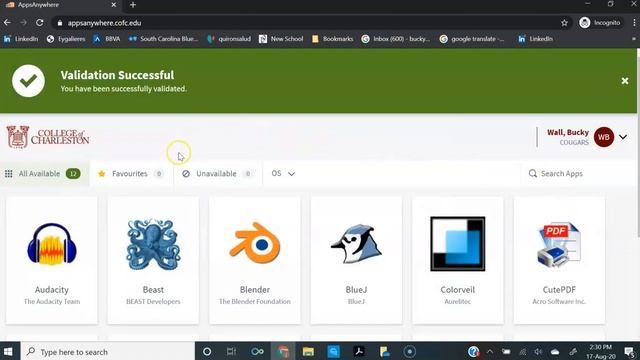Open the notification center icon
The image size is (640, 360).
[629, 351]
